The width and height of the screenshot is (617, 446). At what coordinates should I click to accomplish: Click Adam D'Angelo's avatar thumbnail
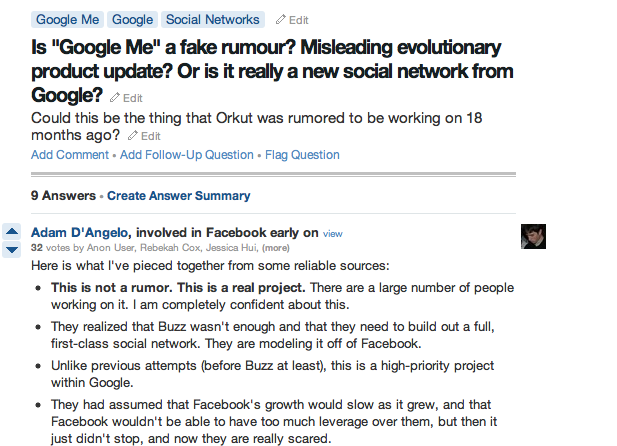click(x=533, y=236)
